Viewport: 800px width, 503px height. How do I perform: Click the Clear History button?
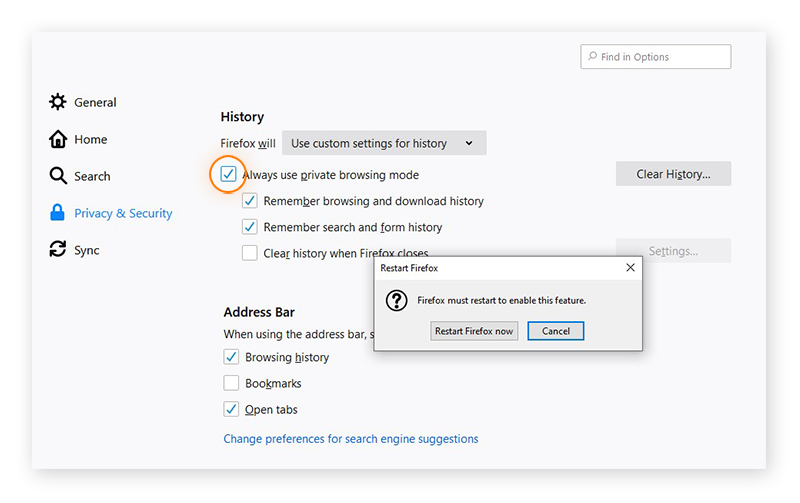click(673, 174)
